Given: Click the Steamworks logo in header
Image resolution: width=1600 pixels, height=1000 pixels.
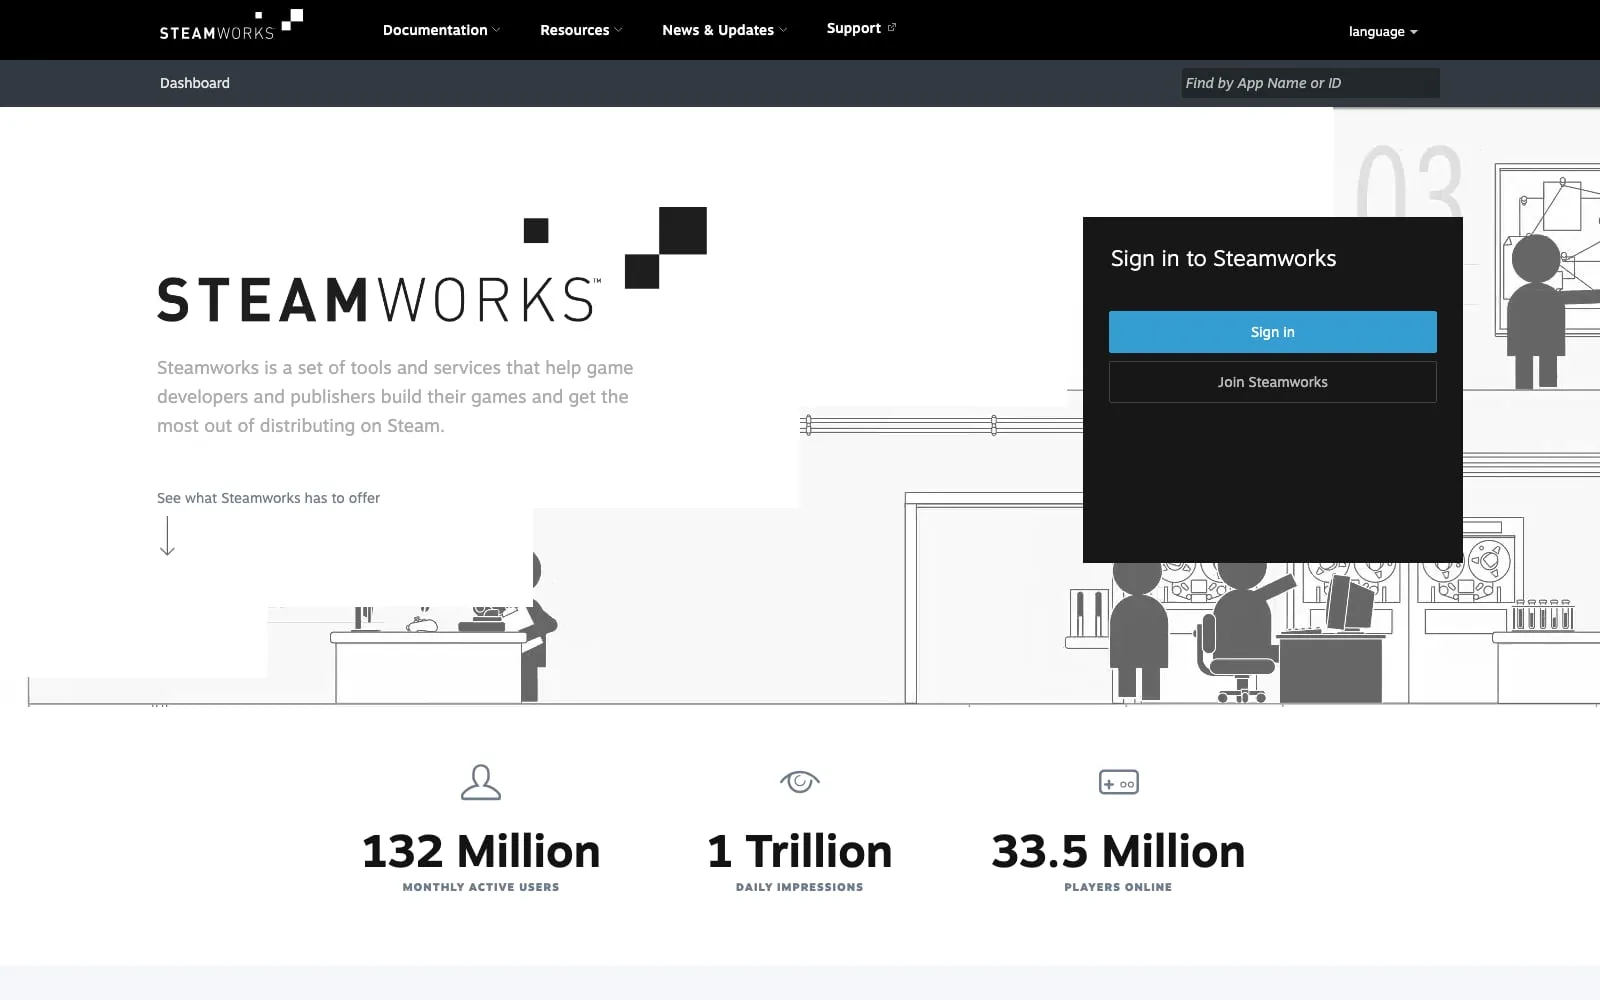Looking at the screenshot, I should click(x=231, y=25).
